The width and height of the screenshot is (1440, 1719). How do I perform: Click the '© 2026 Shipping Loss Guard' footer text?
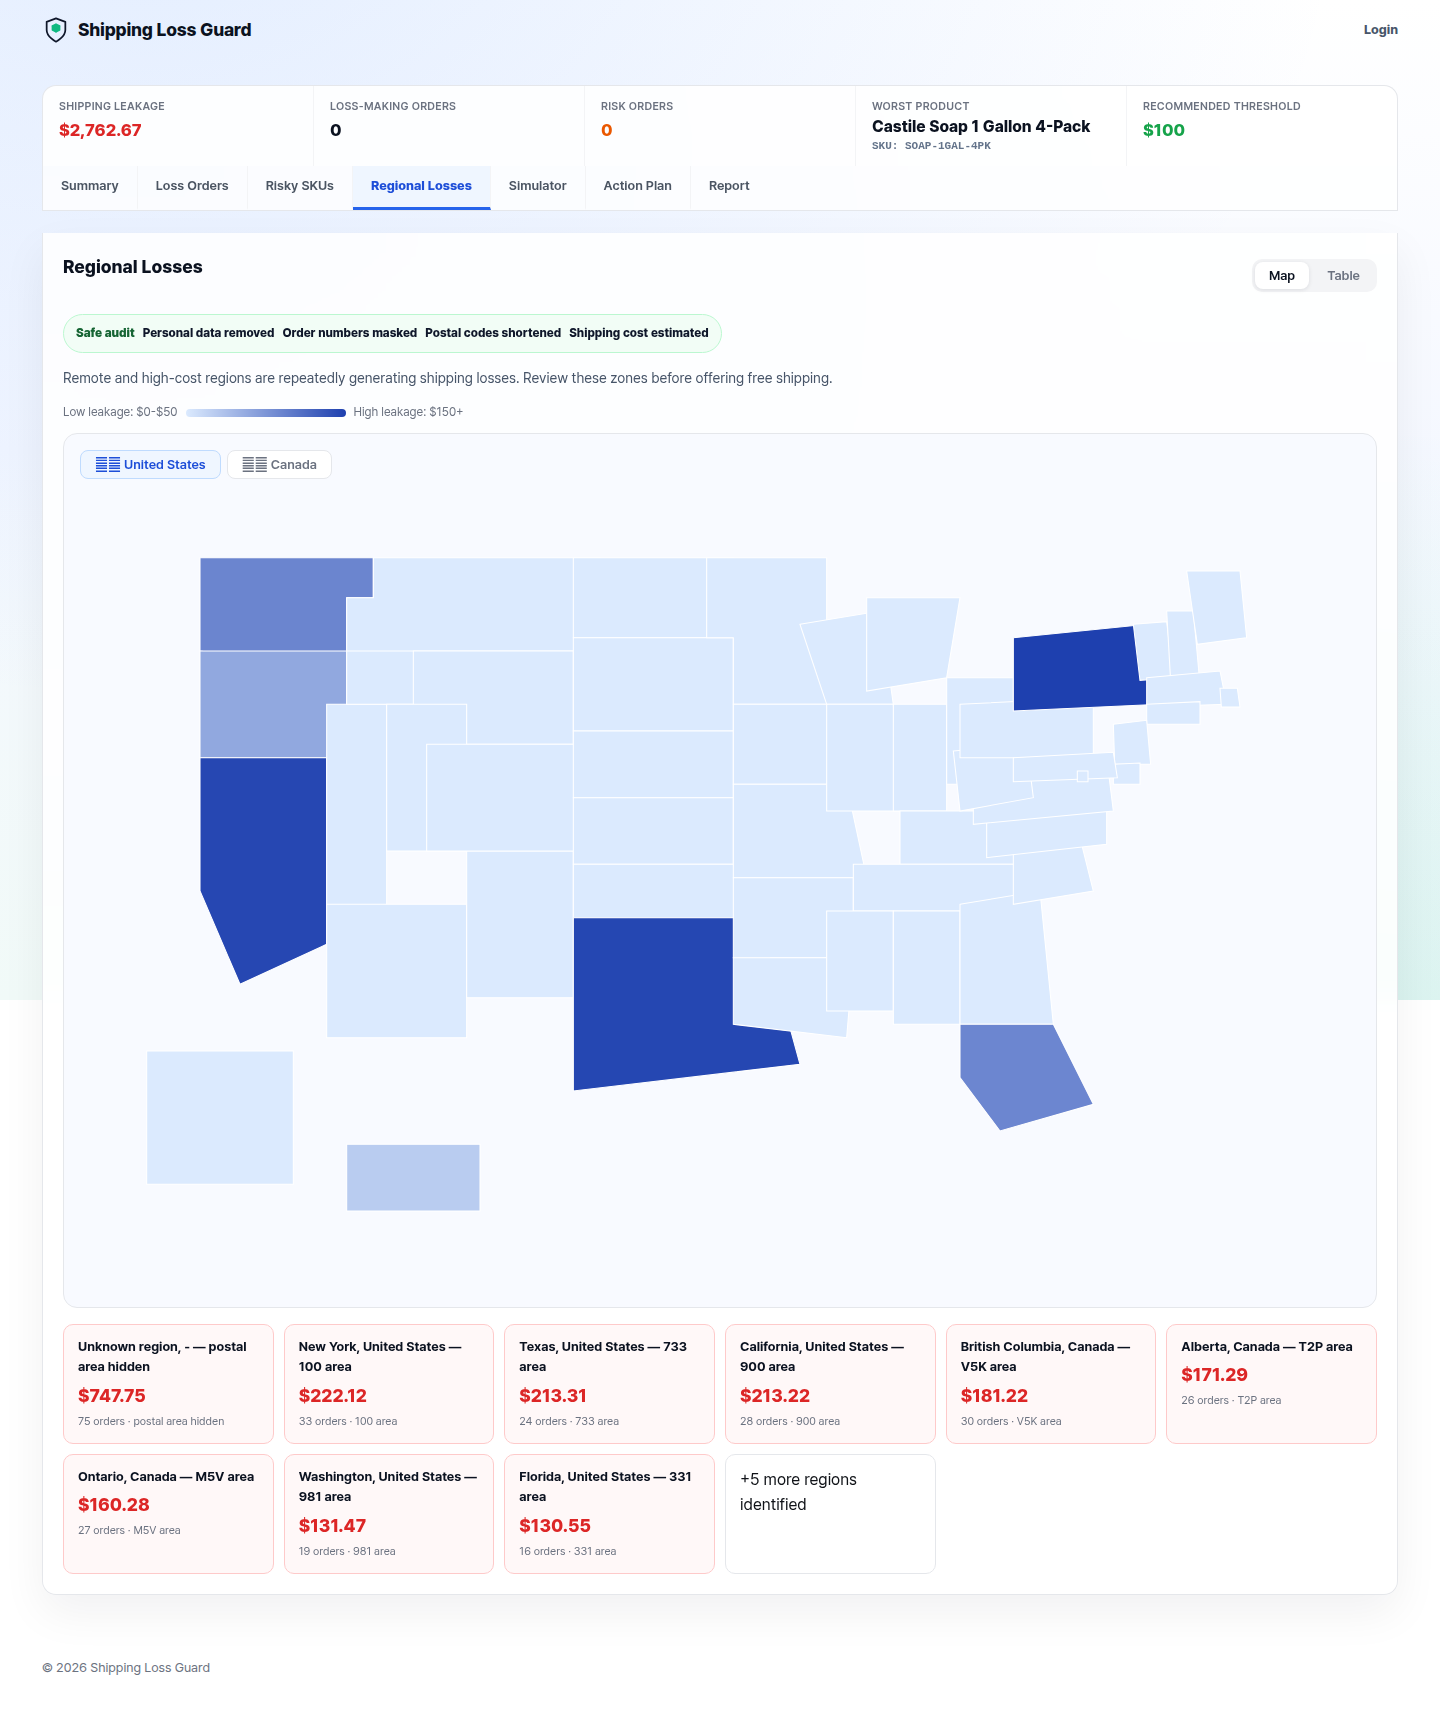tap(126, 1668)
